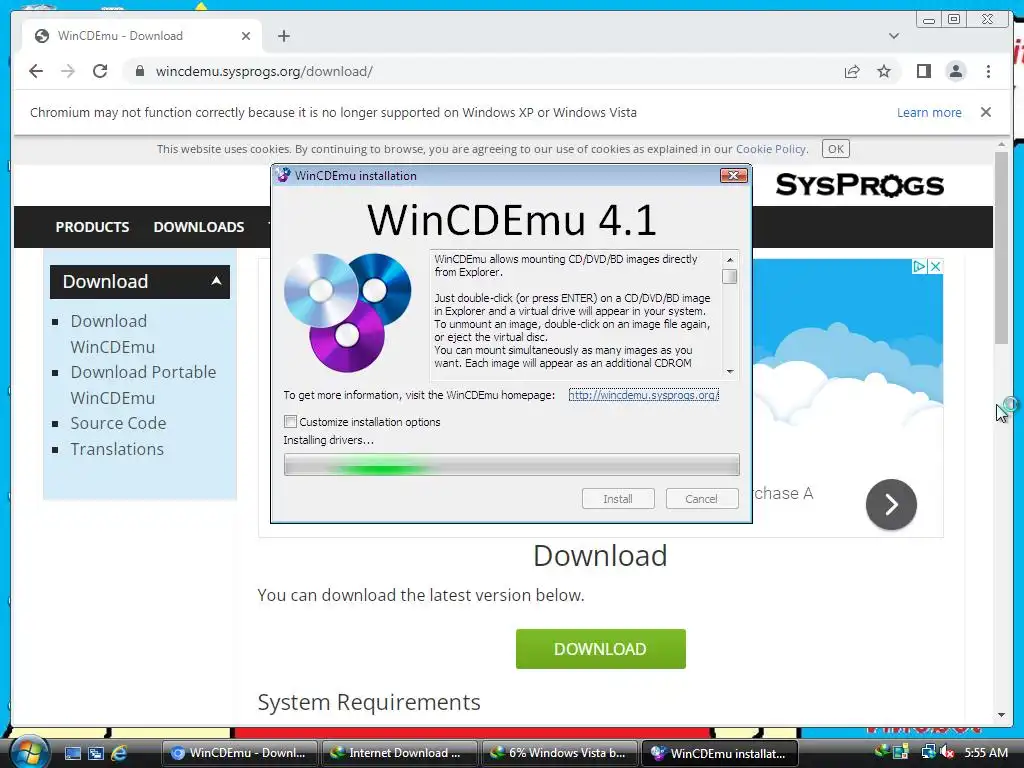This screenshot has width=1024, height=768.
Task: Open Chromium three-dot menu
Action: [988, 71]
